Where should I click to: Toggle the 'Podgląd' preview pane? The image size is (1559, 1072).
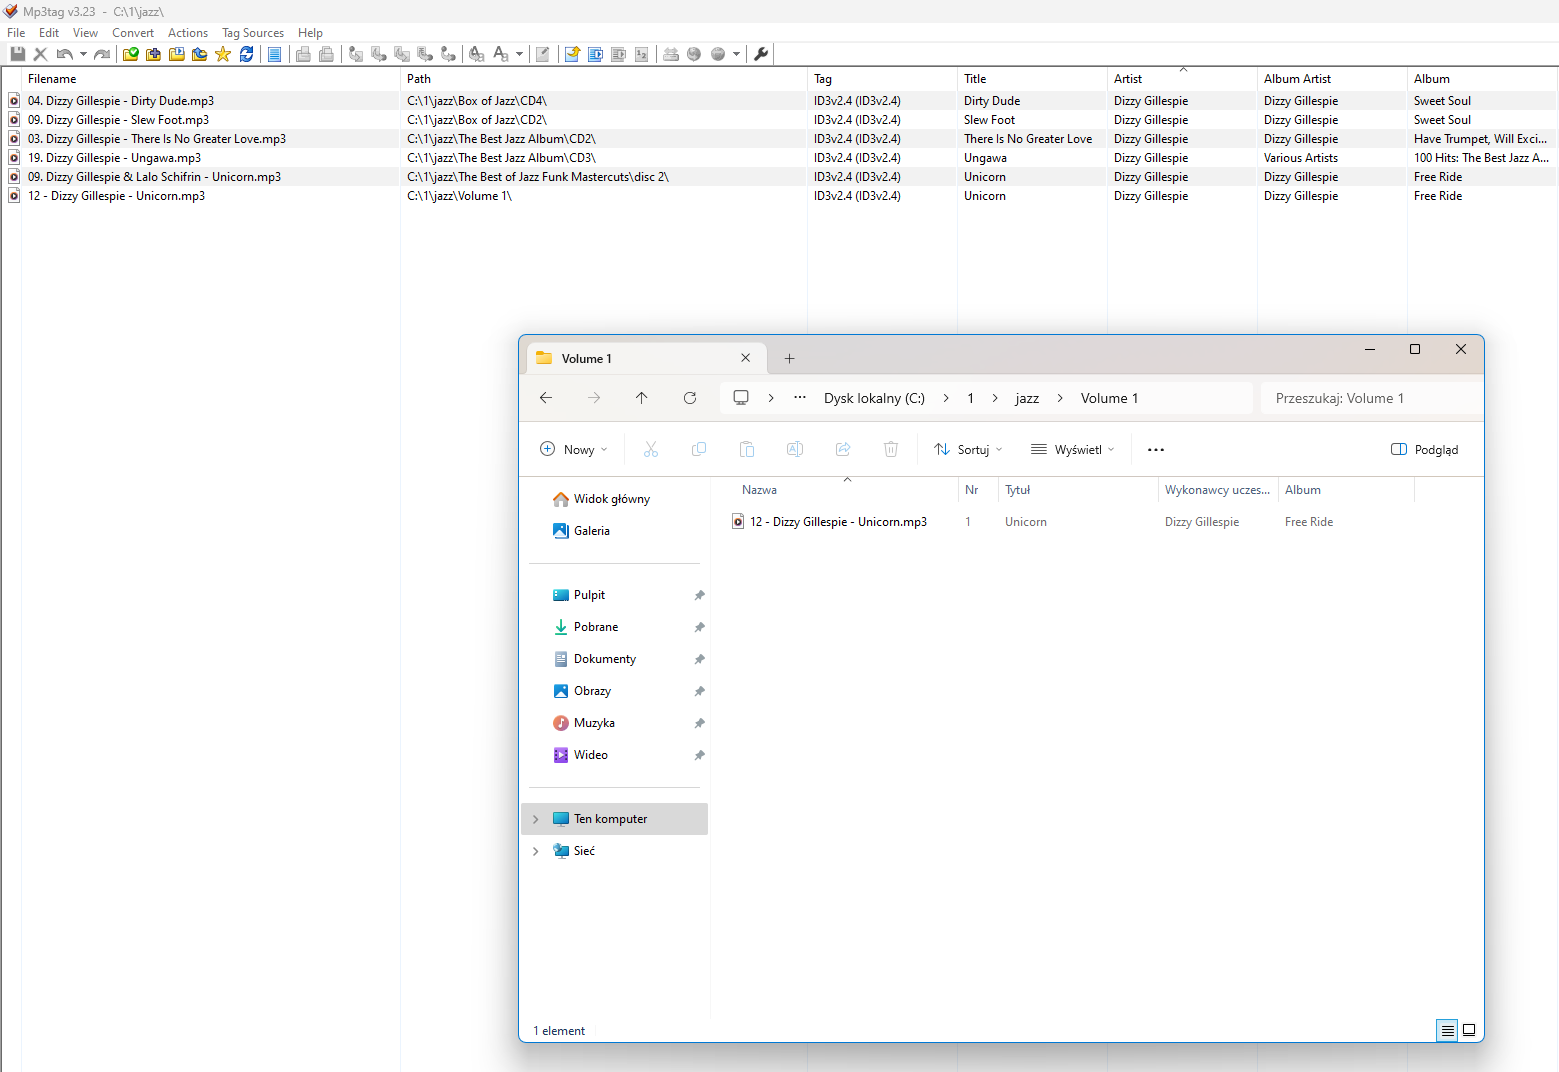[1425, 450]
